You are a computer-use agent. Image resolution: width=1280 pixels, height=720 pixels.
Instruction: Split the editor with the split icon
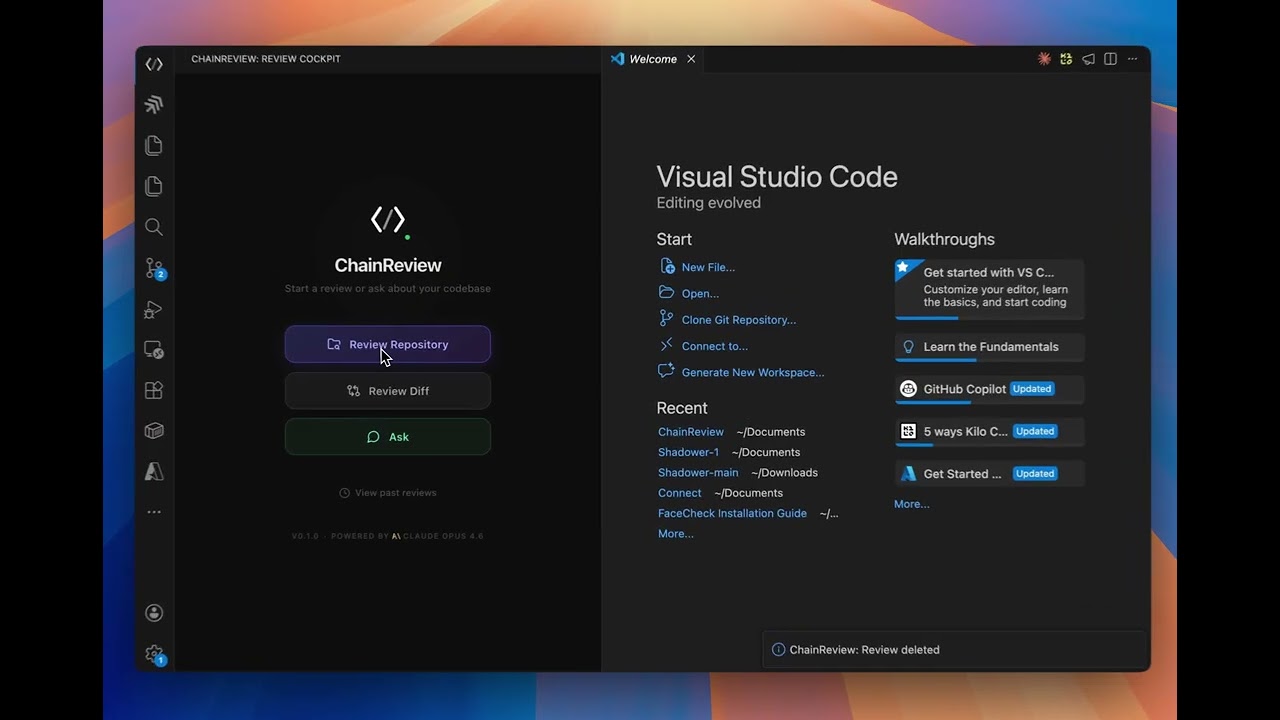tap(1110, 59)
